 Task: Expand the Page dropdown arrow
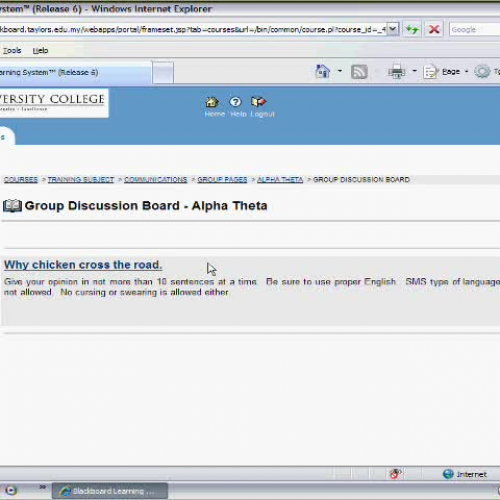tap(466, 71)
